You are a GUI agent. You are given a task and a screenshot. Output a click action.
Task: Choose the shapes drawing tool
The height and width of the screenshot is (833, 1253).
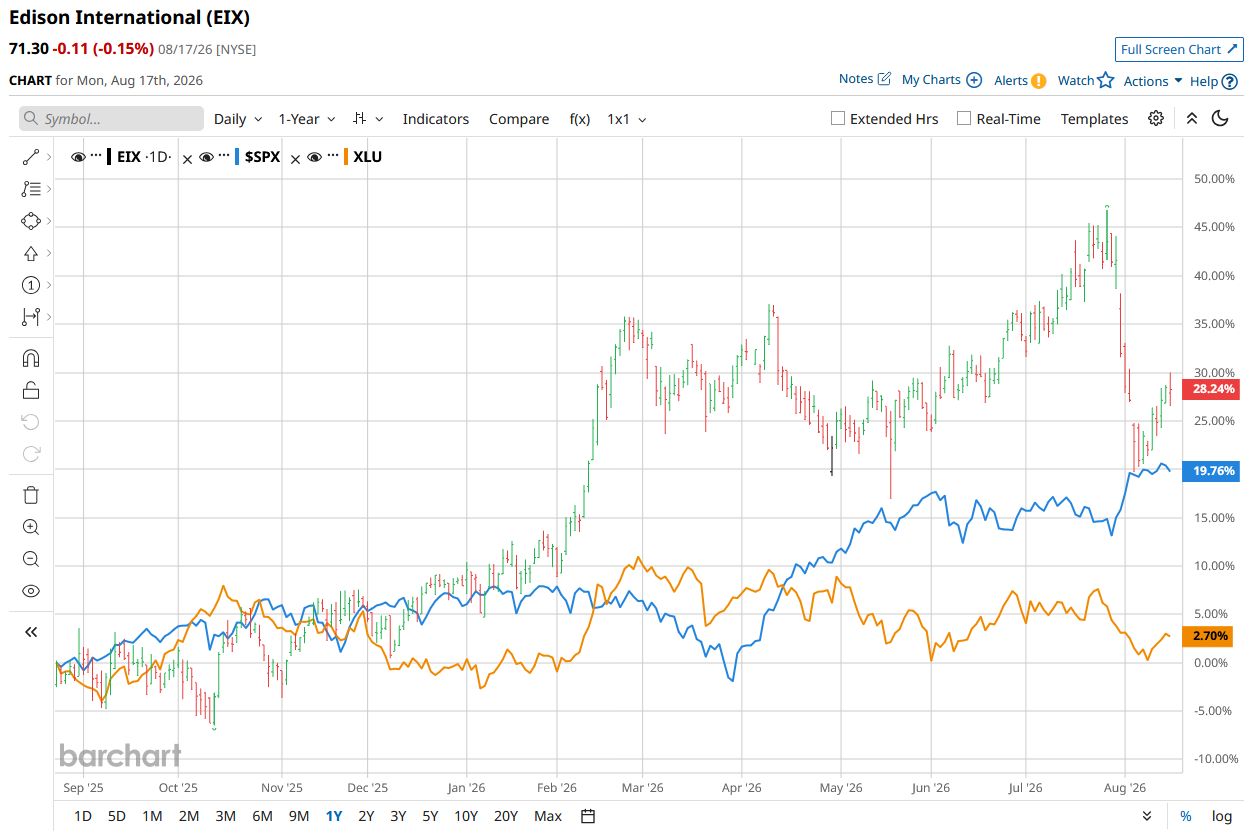pyautogui.click(x=30, y=221)
